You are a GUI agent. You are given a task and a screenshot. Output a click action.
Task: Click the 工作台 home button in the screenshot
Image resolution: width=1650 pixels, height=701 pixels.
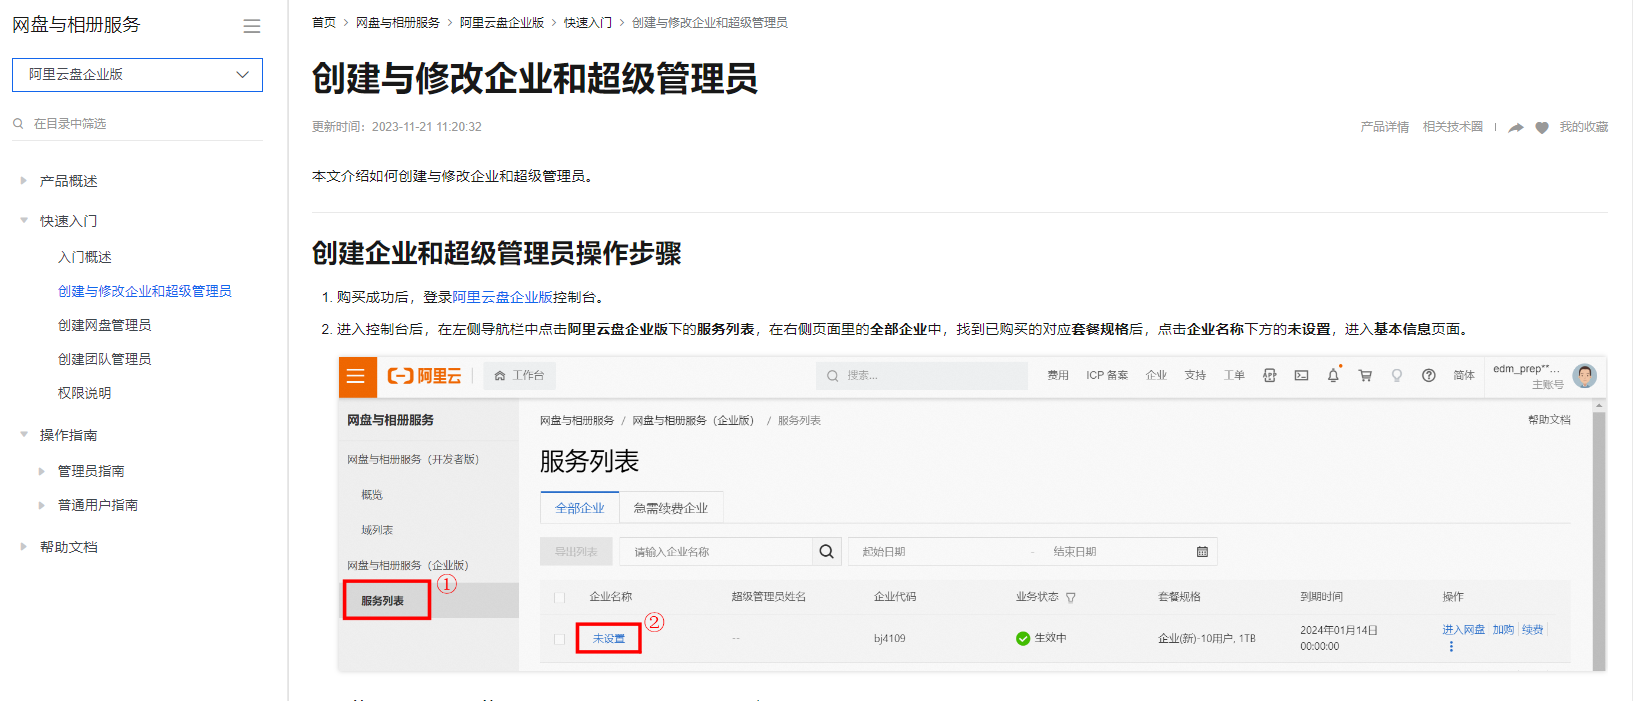tap(520, 376)
